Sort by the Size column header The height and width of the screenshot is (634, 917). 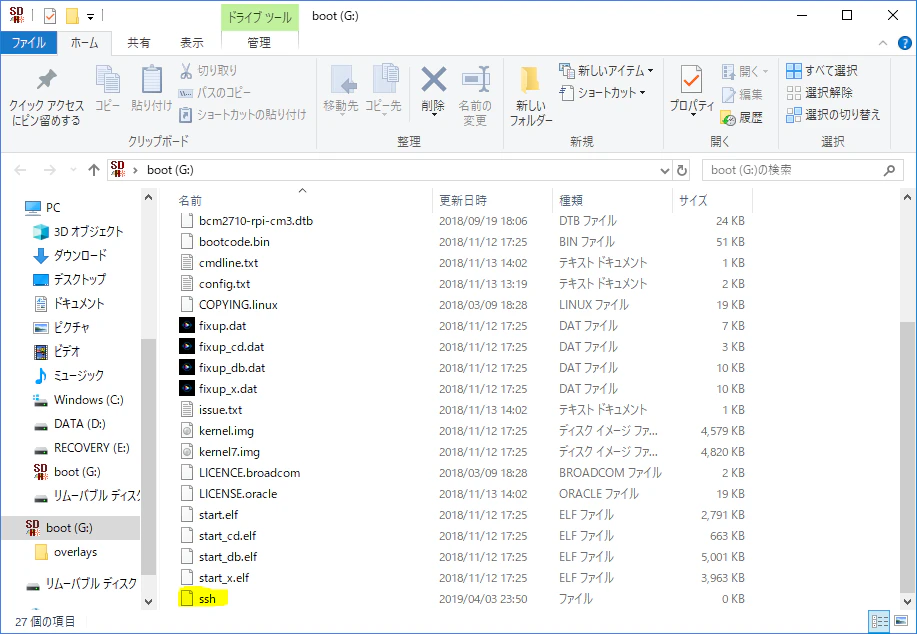[x=712, y=201]
